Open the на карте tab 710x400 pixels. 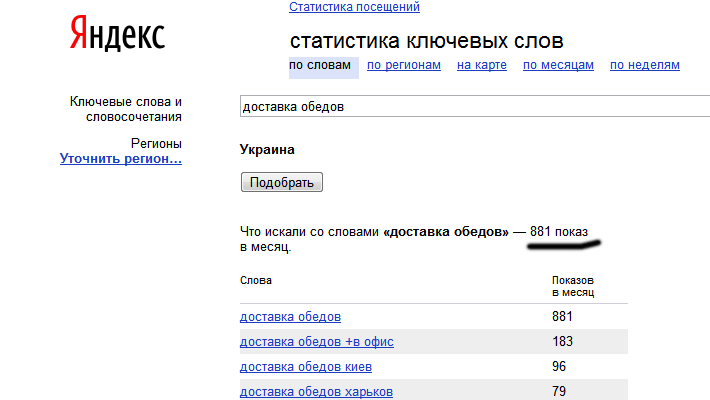[481, 65]
